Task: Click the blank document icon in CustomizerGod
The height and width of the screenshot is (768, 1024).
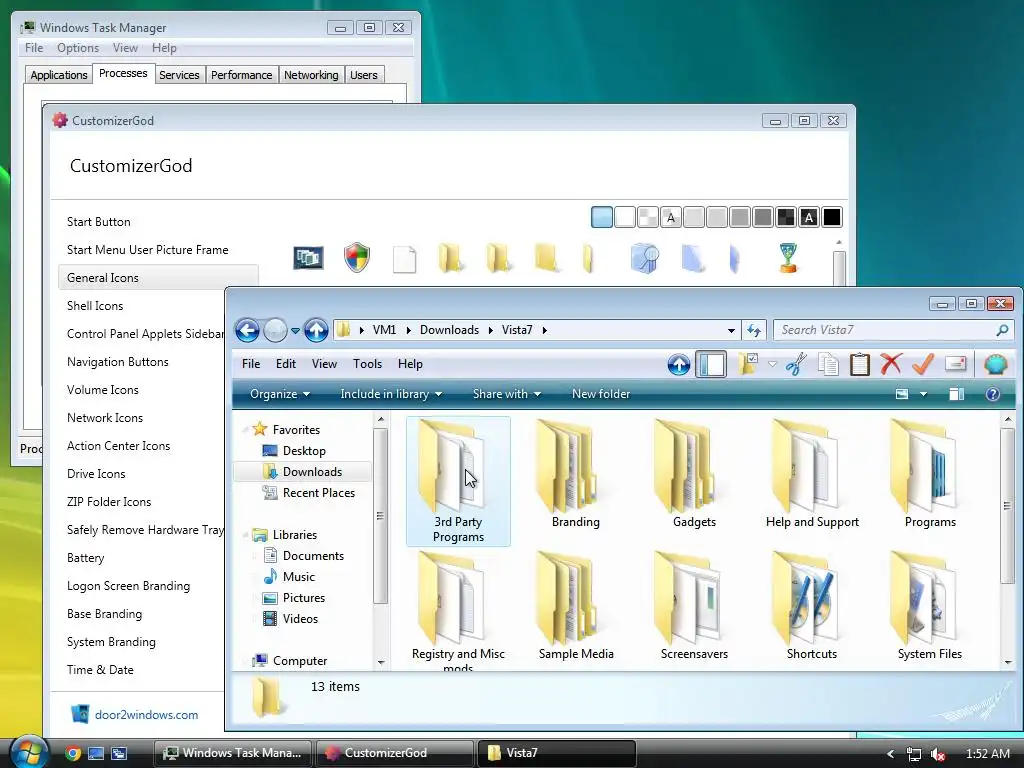Action: [404, 259]
